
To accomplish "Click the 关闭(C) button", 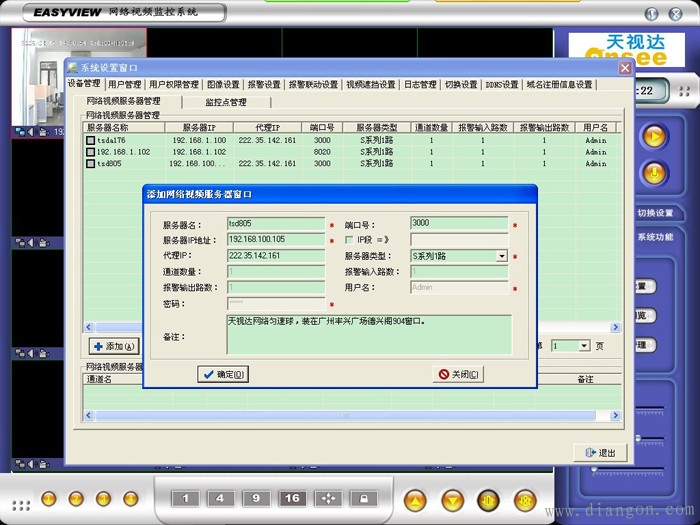I will [x=458, y=374].
